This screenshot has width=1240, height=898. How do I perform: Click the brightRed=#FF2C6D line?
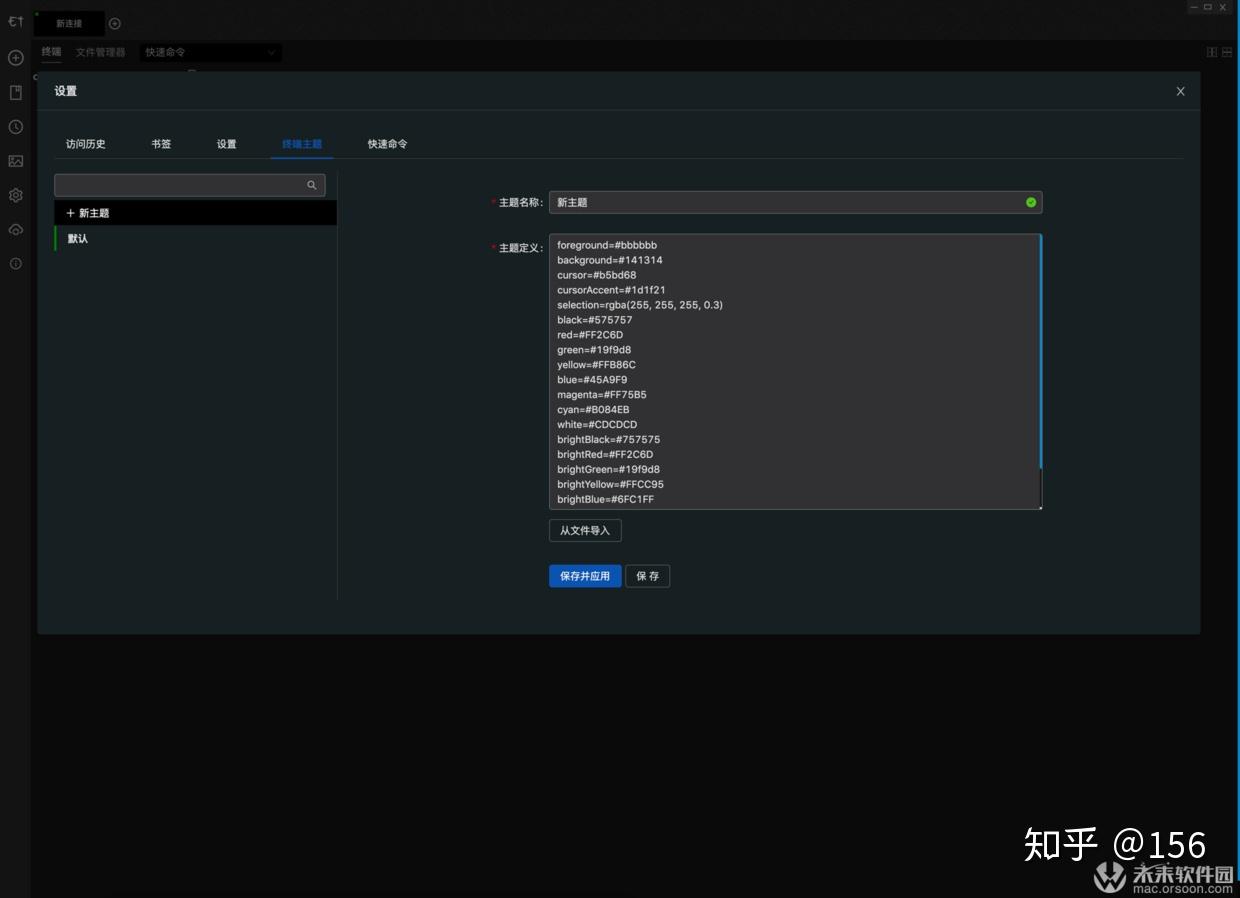(605, 455)
